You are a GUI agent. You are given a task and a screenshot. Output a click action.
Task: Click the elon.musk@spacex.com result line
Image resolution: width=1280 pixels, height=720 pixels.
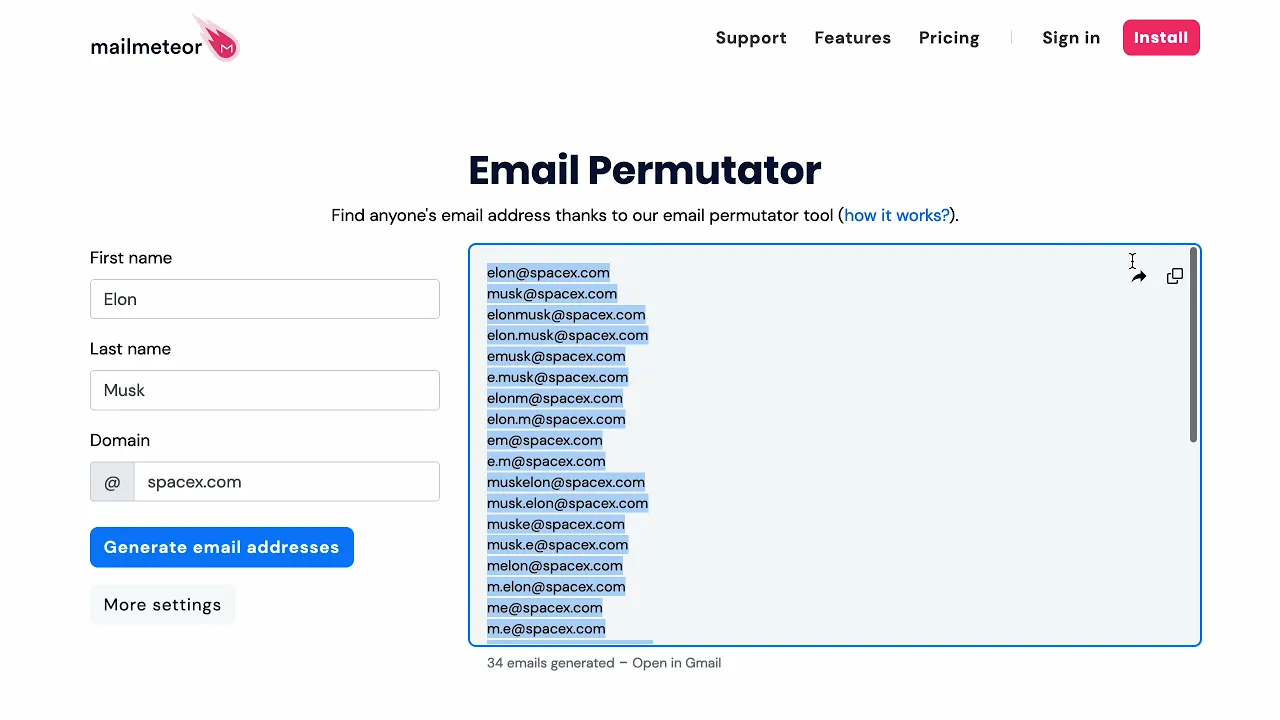tap(567, 336)
